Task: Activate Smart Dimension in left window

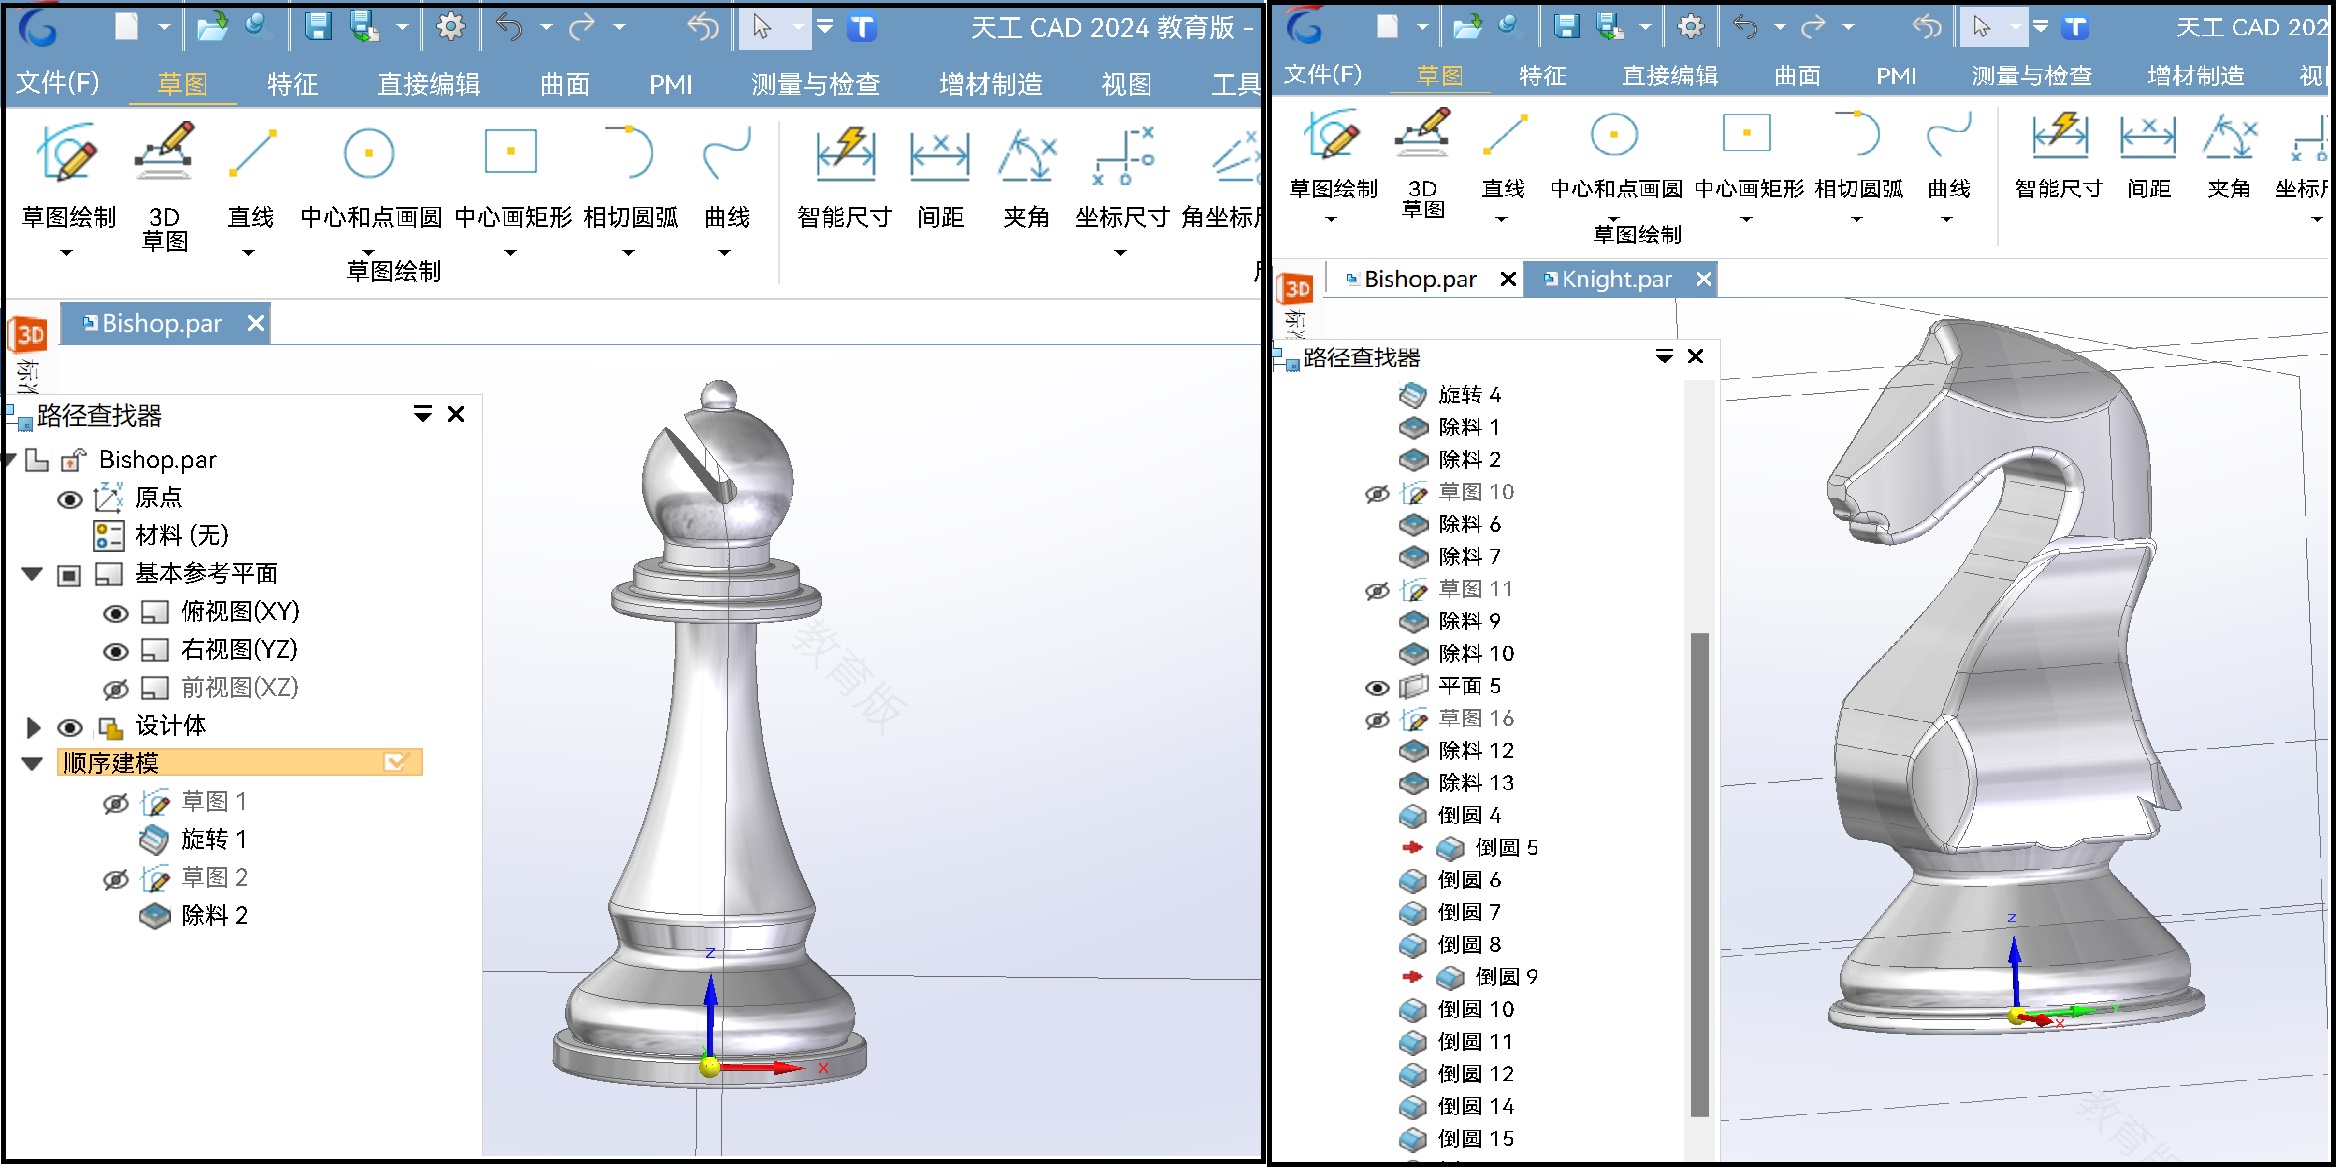Action: tap(845, 154)
